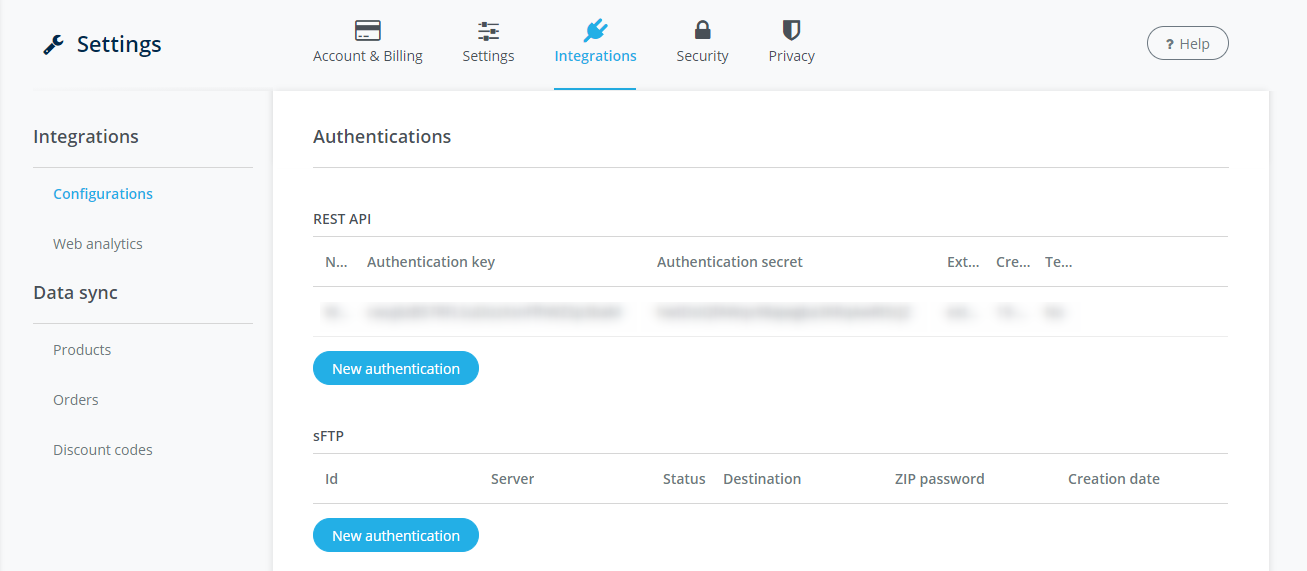
Task: Click the wrench icon beside Settings title
Action: coord(54,44)
